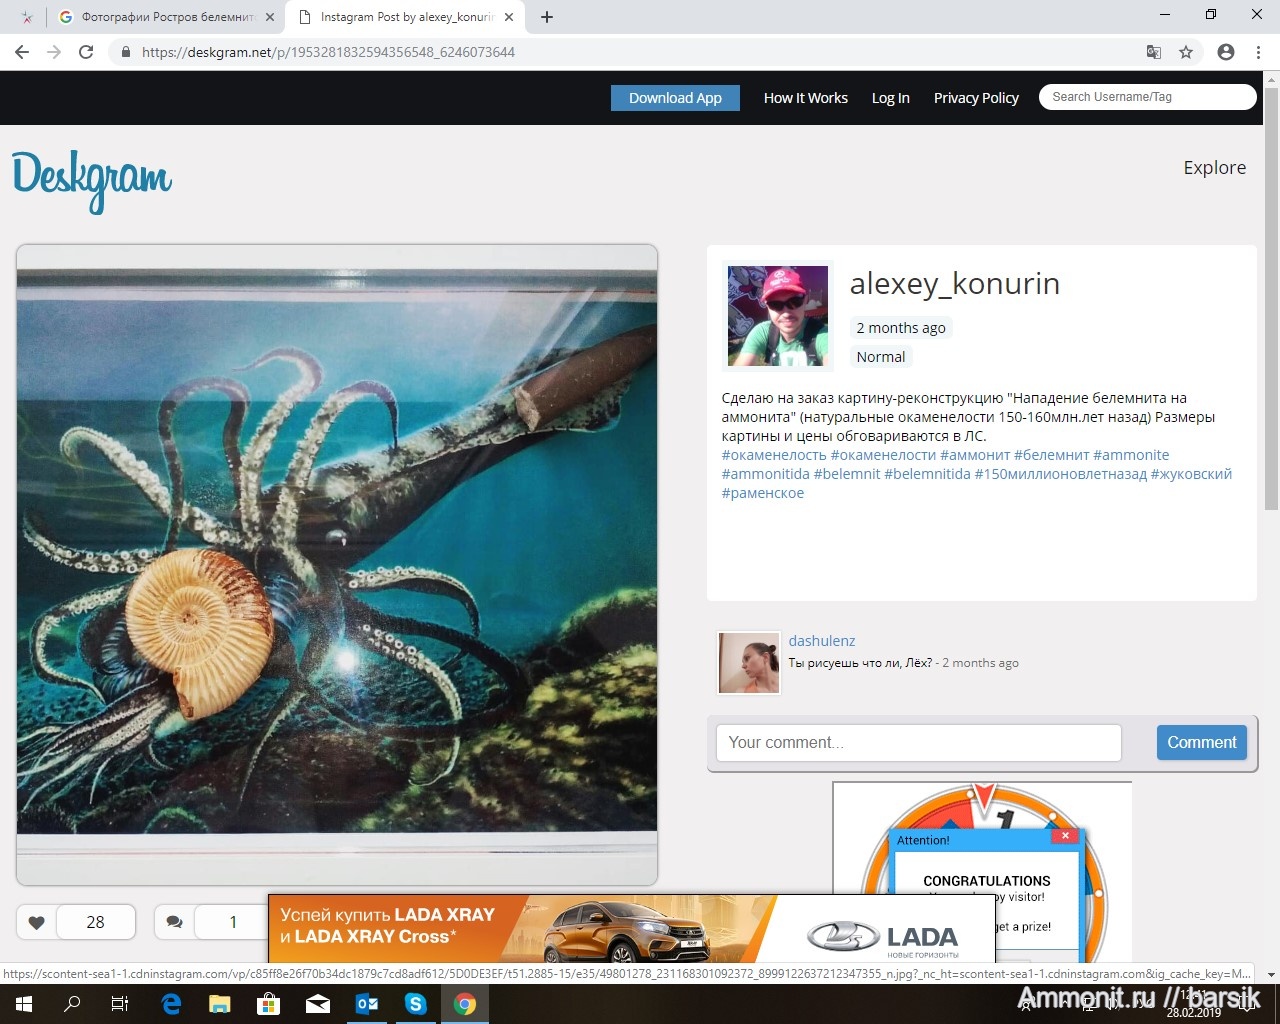The image size is (1280, 1024).
Task: Click the comment bubble icon
Action: (x=174, y=922)
